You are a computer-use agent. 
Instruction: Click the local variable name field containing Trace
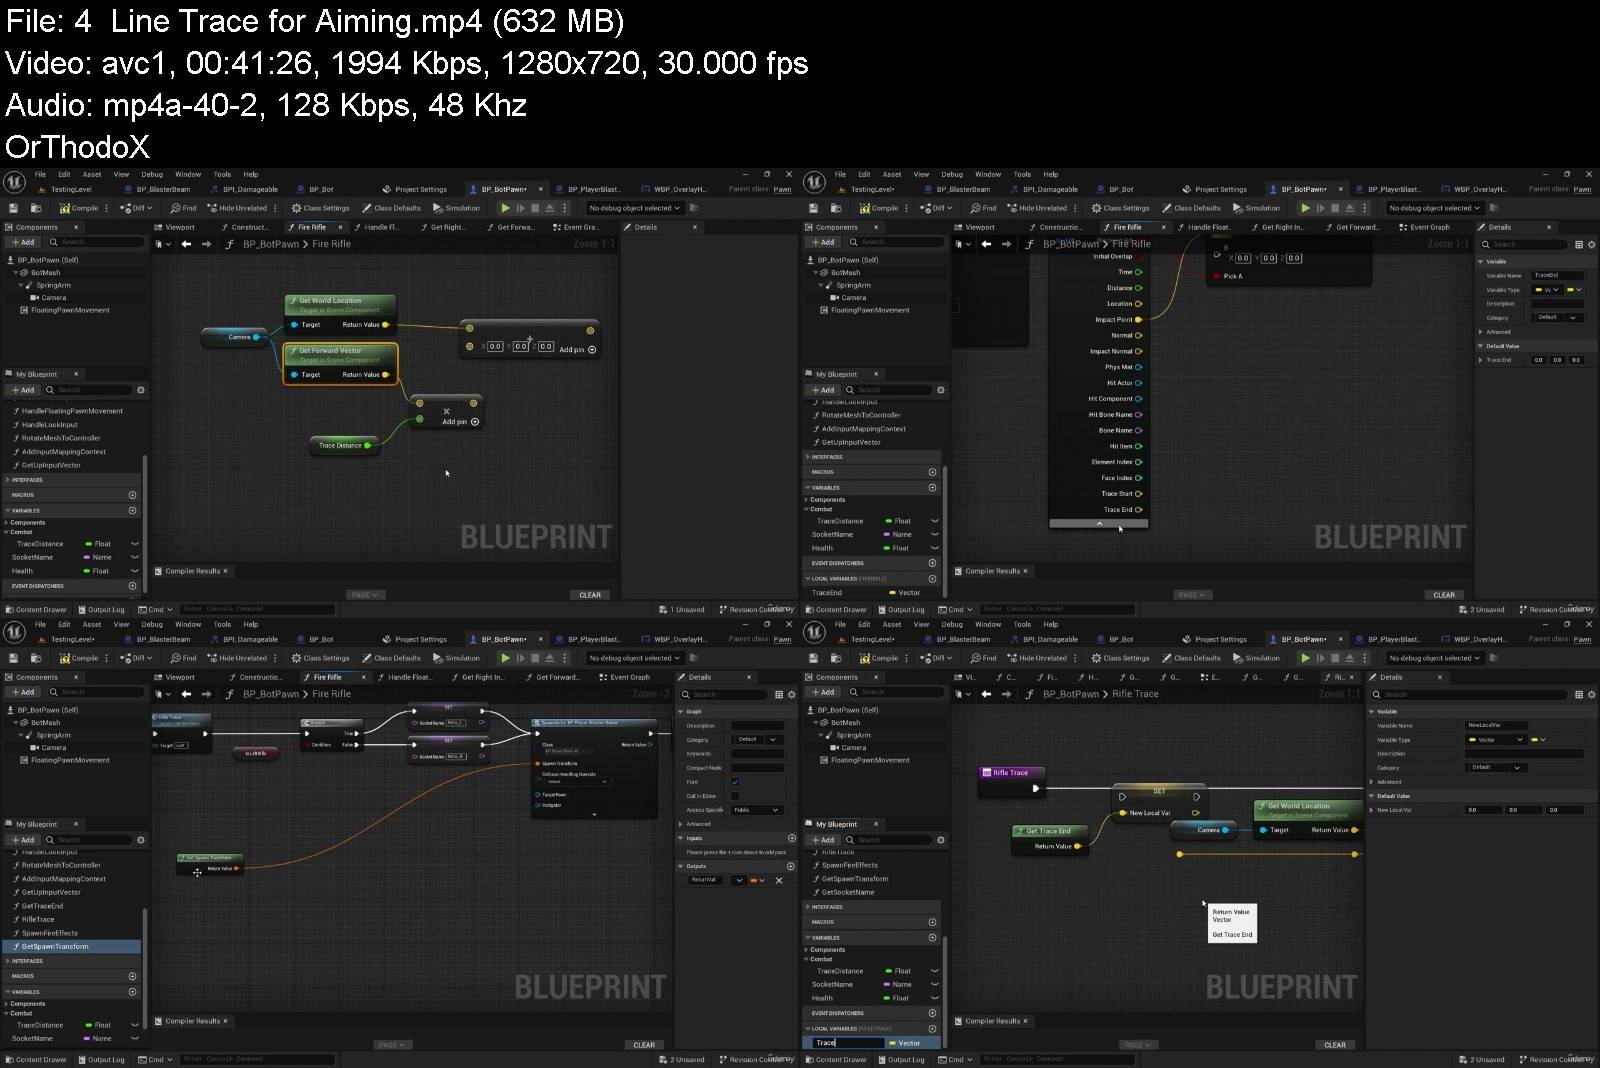(x=848, y=1043)
